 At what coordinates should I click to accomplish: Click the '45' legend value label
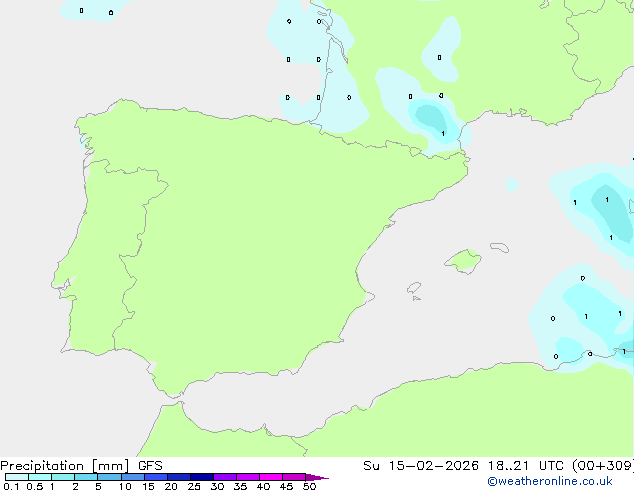286,486
